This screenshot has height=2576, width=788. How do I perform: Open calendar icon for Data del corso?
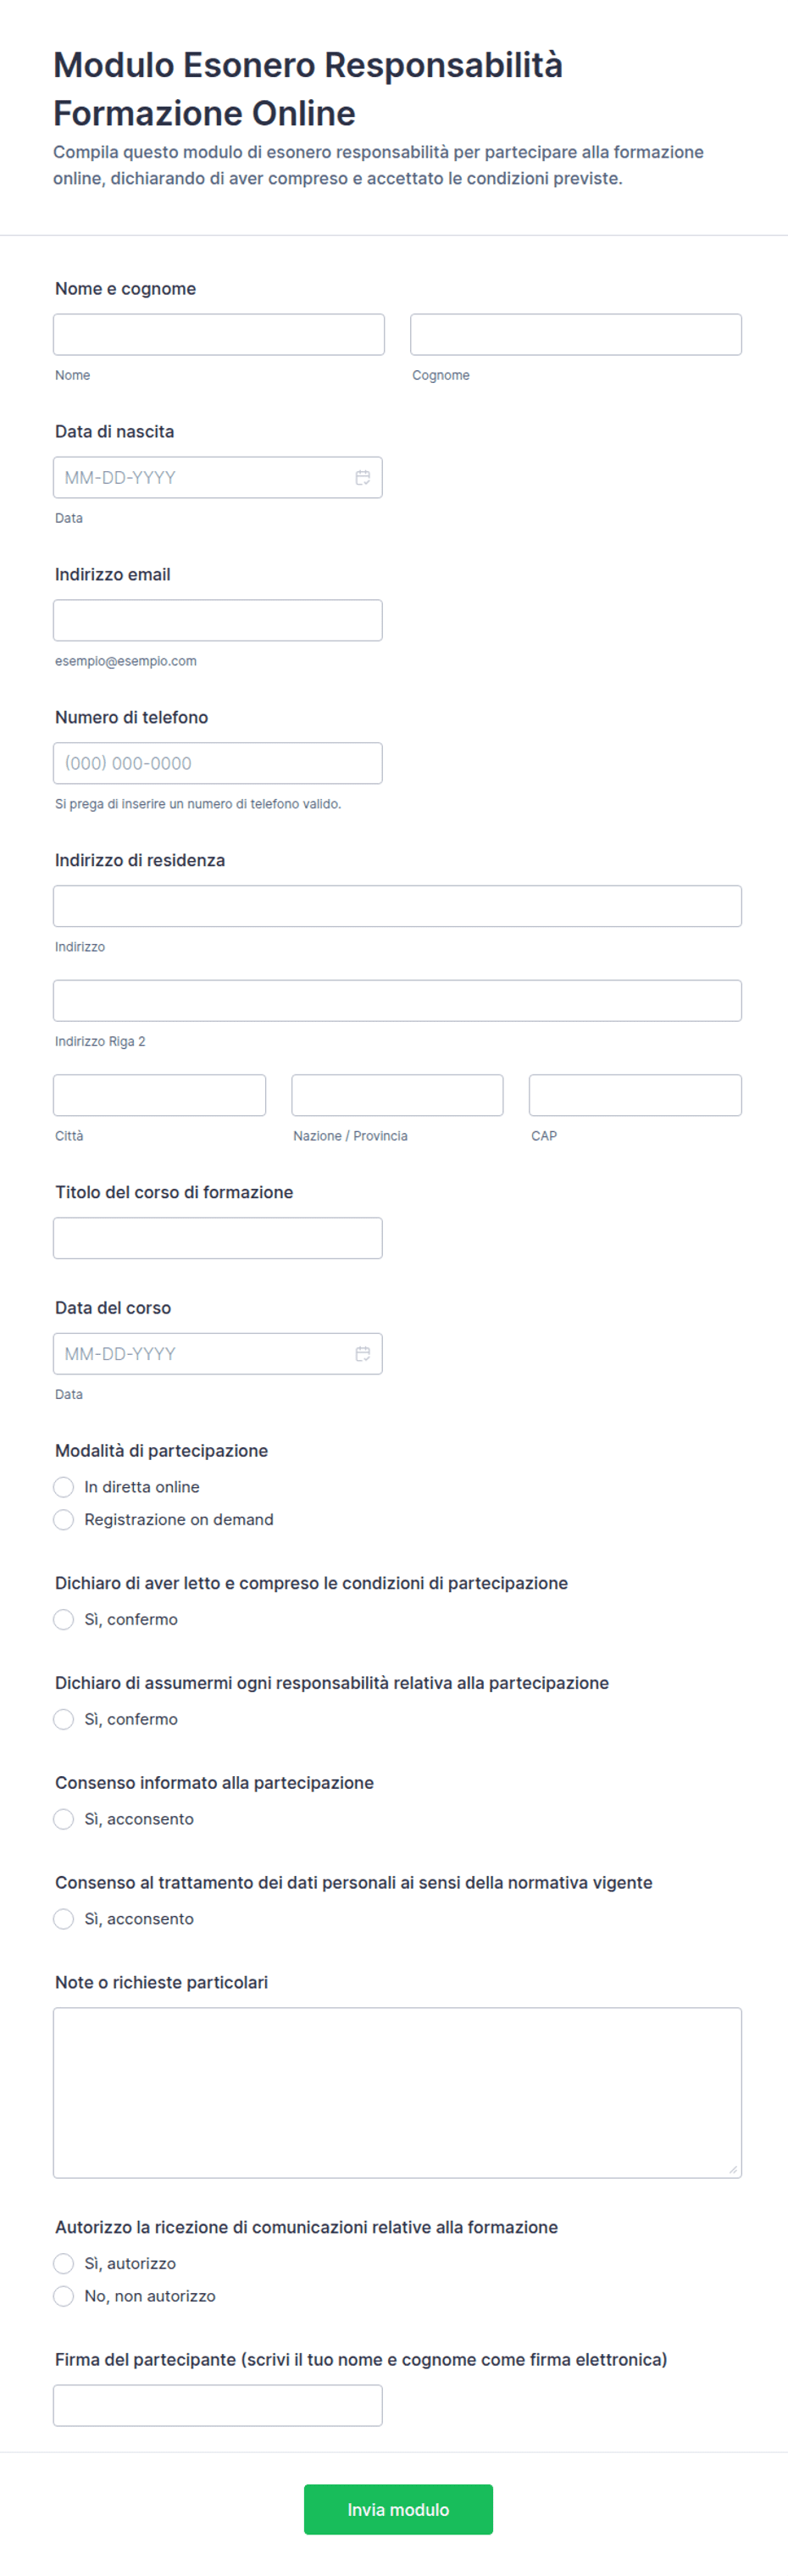[x=362, y=1354]
